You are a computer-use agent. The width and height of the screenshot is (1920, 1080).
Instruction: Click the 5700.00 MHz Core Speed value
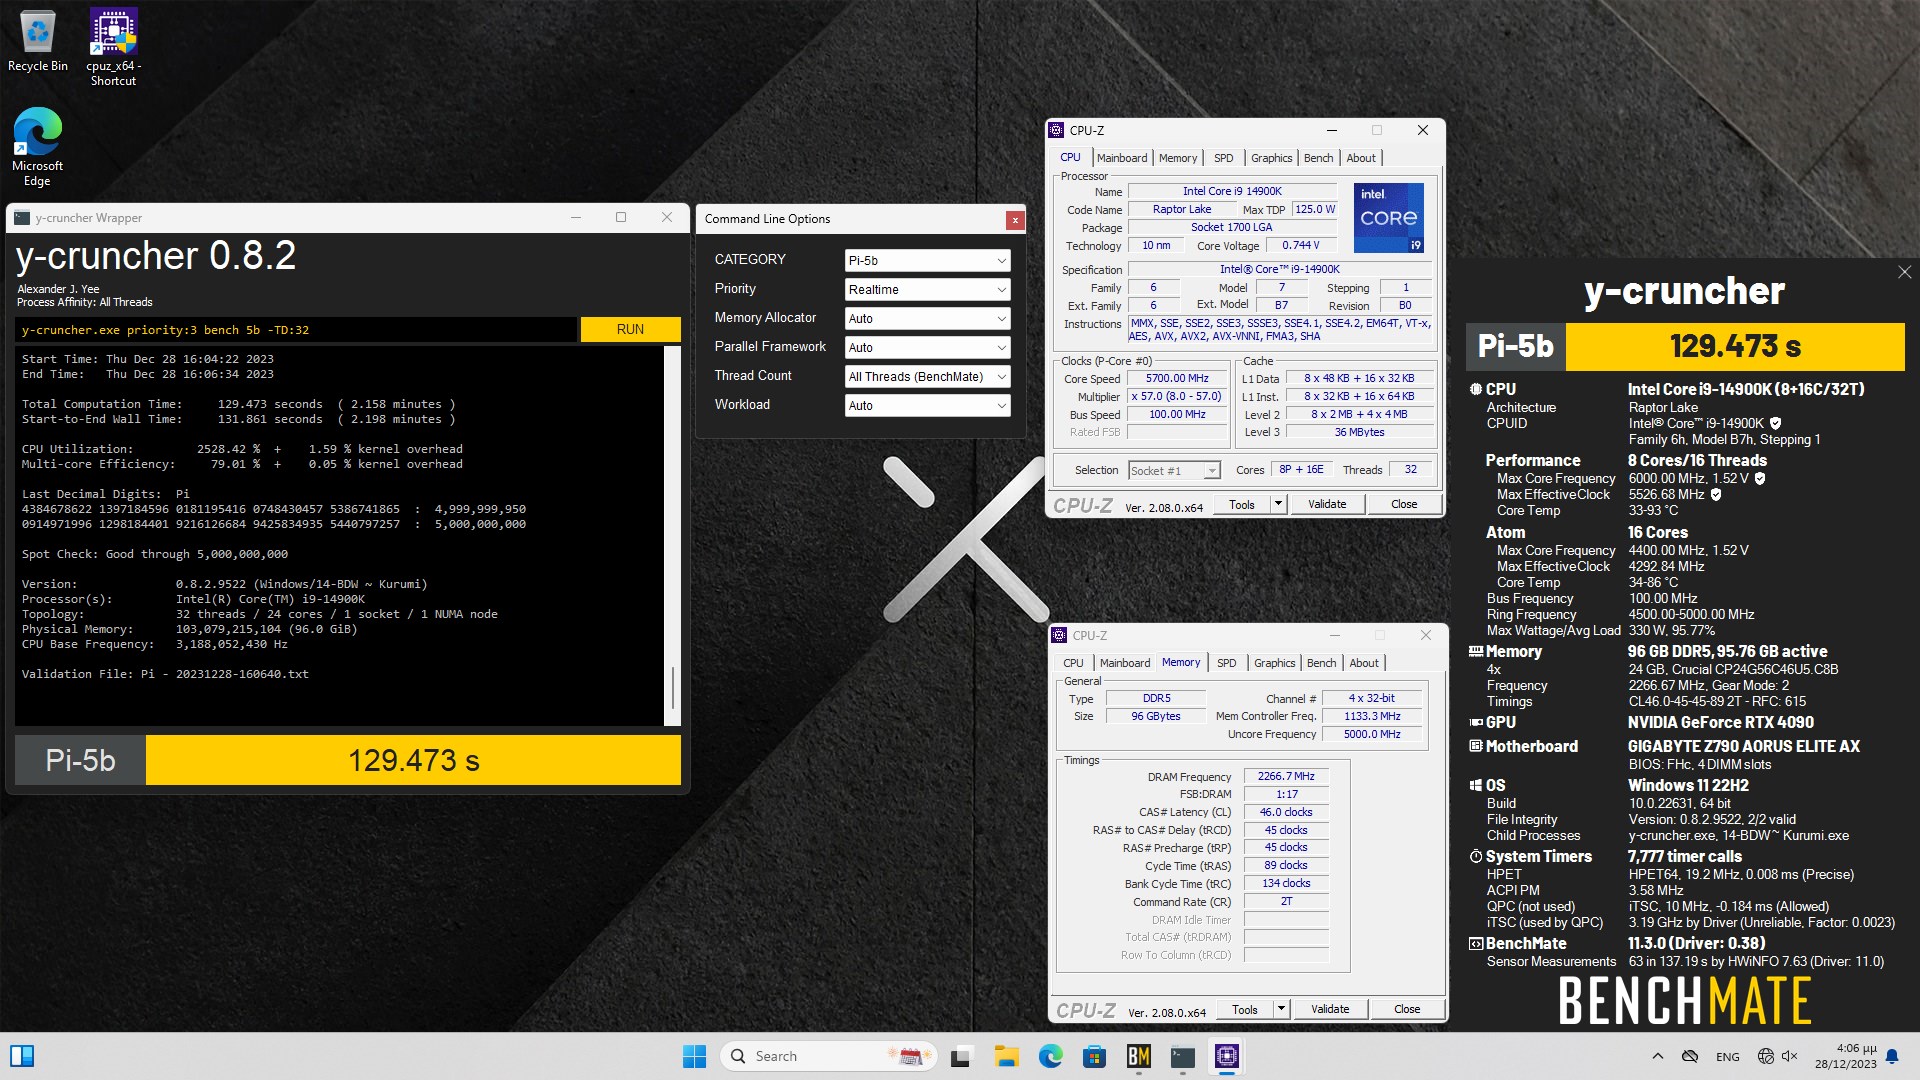point(1177,378)
